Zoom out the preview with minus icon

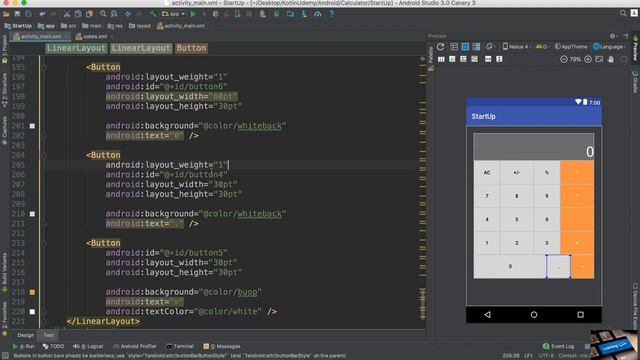coord(564,59)
